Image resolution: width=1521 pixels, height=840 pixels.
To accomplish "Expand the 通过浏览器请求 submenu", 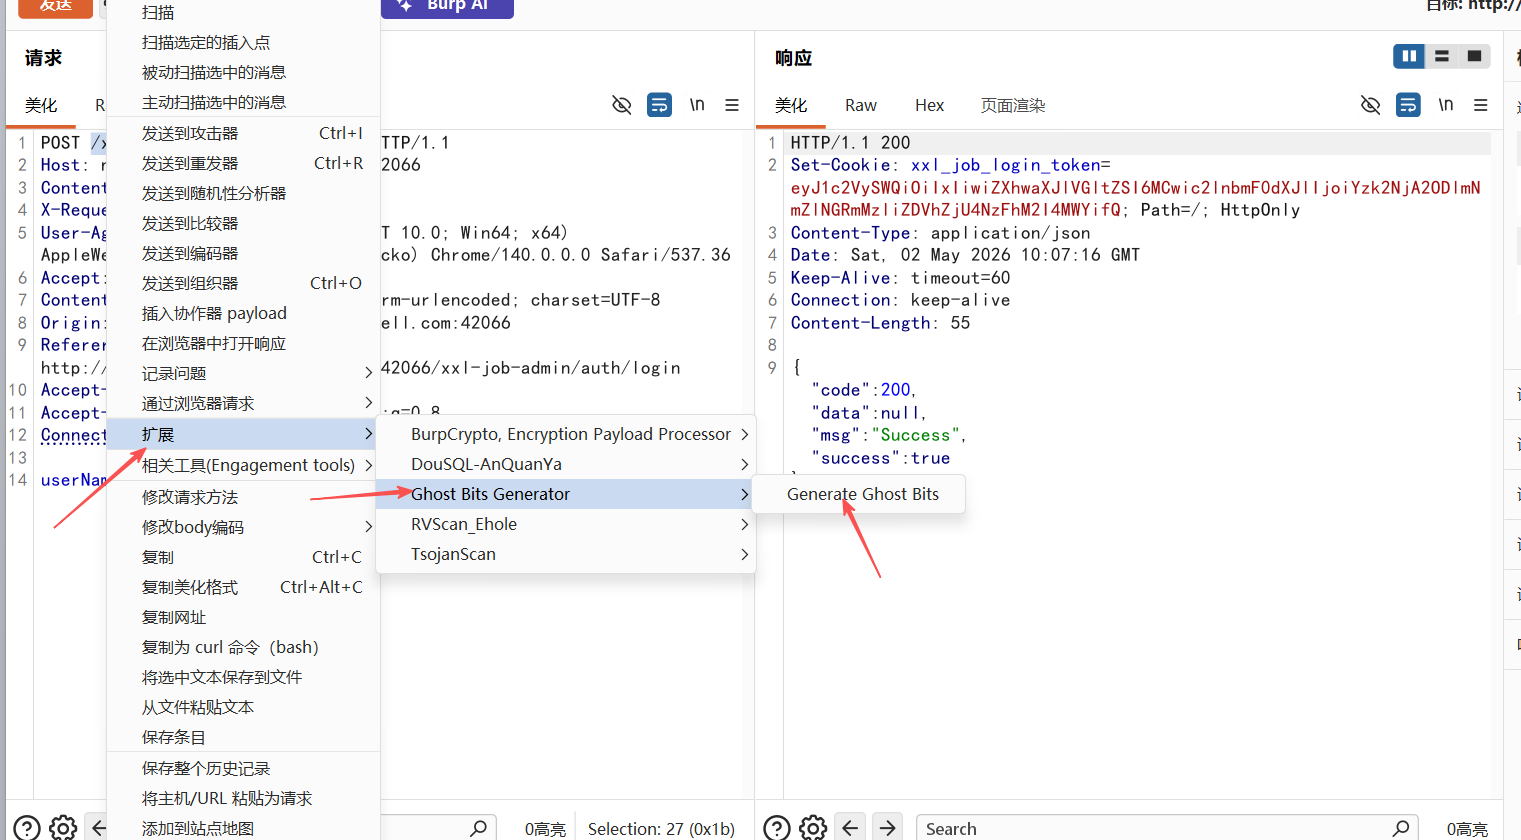I will pyautogui.click(x=243, y=403).
